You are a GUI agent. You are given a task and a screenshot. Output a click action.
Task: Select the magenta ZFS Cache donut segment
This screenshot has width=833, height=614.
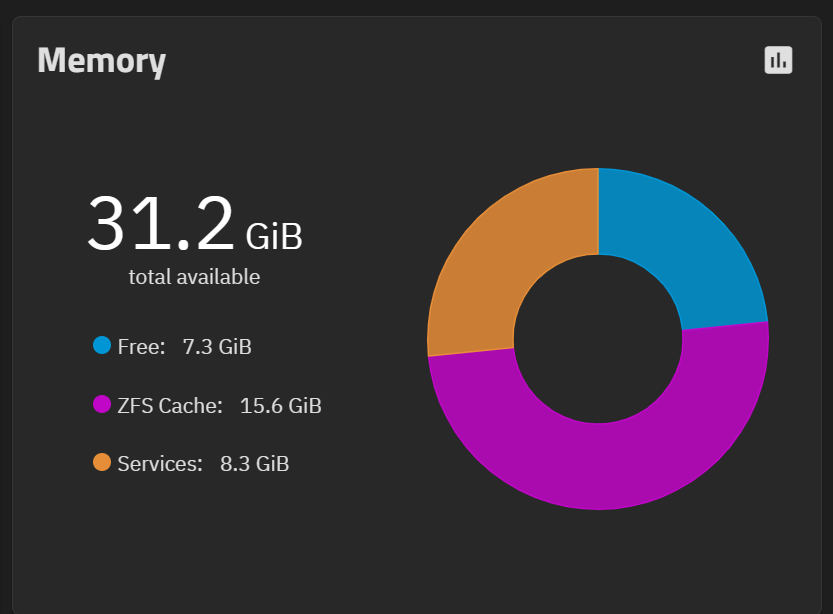pos(600,467)
